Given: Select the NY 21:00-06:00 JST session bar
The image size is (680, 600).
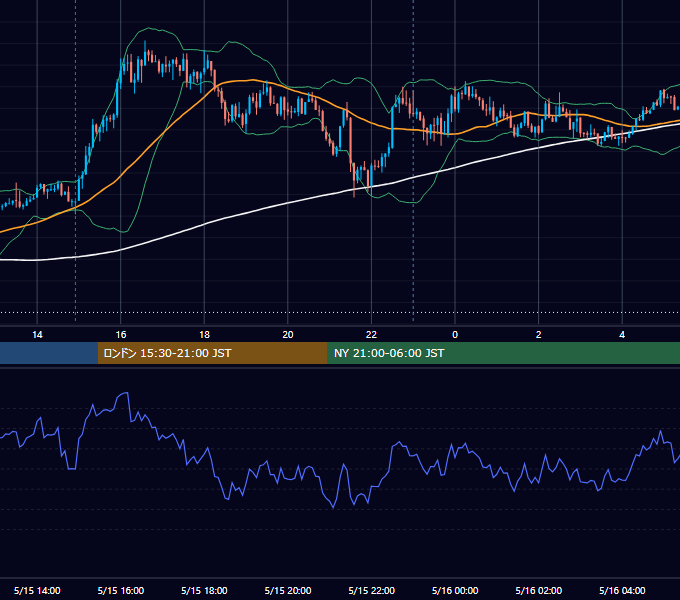Looking at the screenshot, I should tap(503, 353).
